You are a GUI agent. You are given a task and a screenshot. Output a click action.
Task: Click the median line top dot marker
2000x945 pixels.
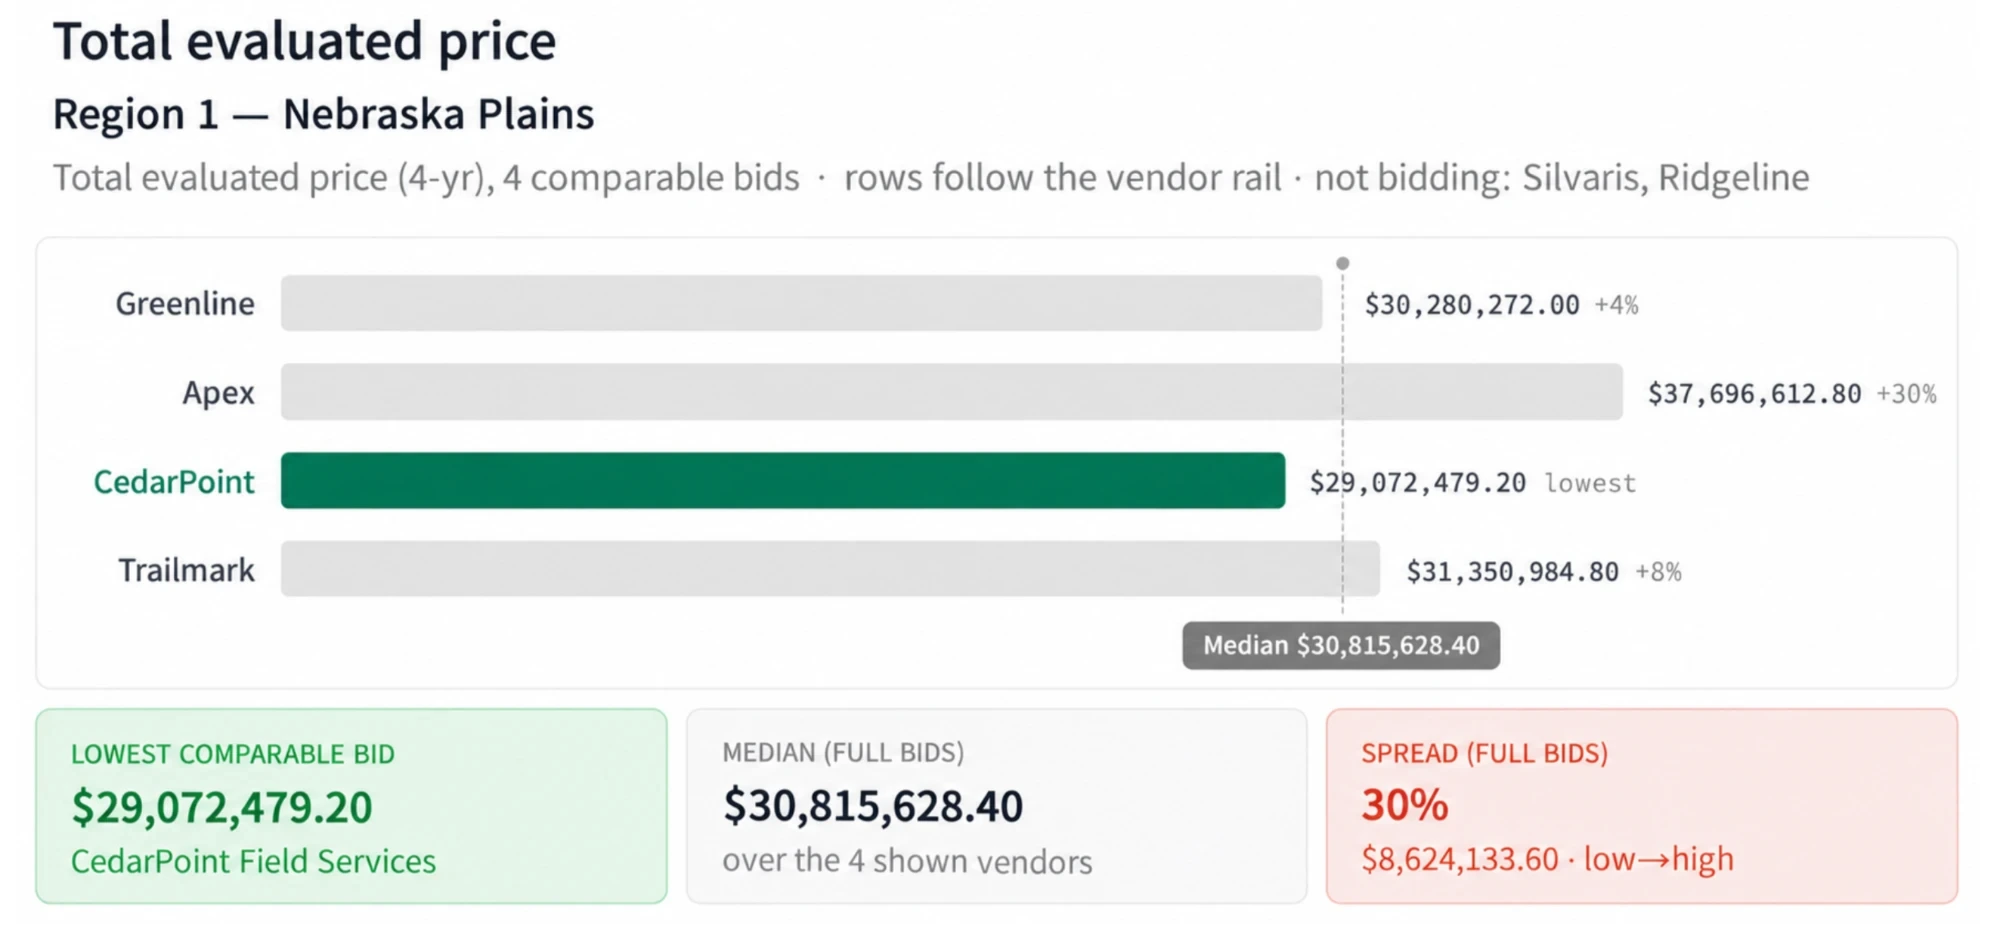1343,263
